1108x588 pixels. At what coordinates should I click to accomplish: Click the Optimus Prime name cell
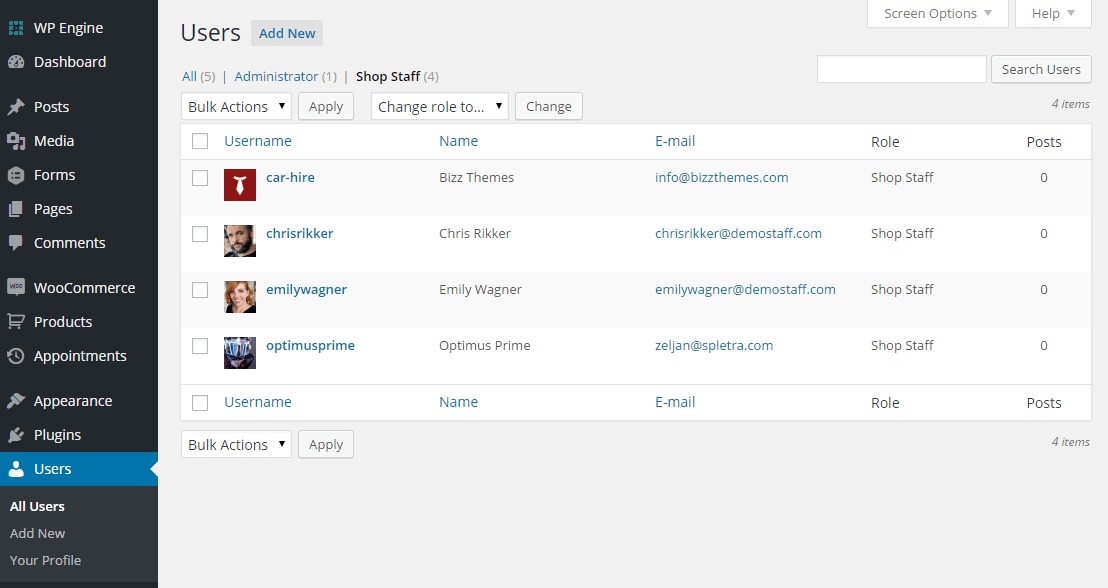(485, 346)
